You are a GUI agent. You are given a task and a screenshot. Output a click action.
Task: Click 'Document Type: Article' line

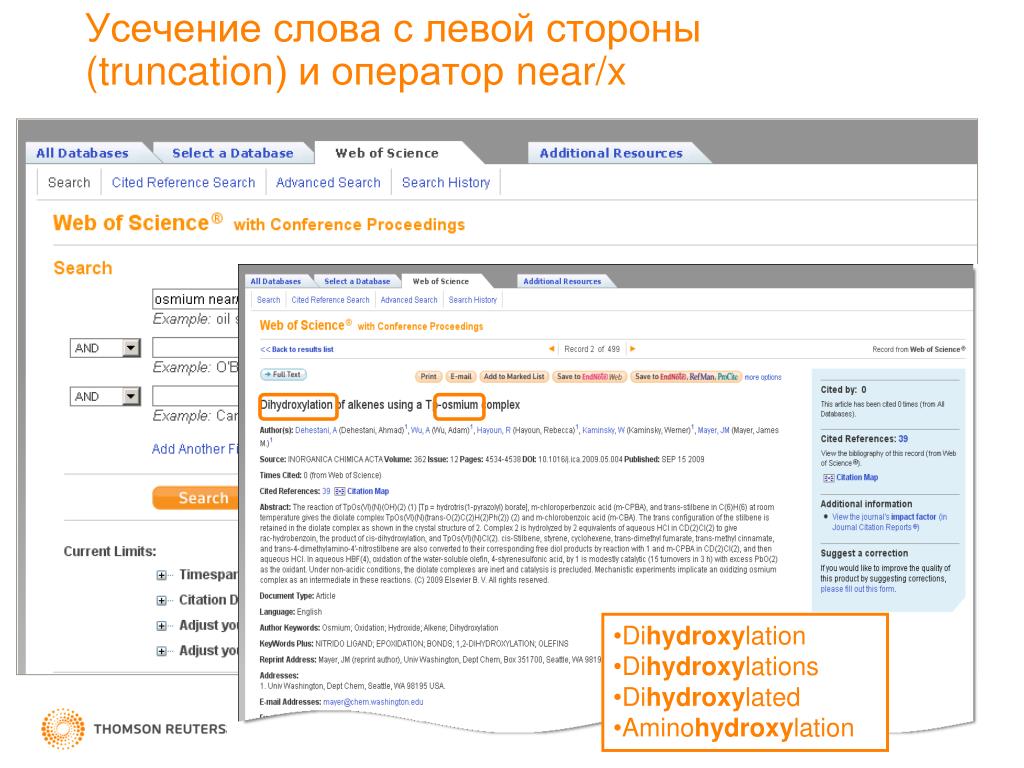click(x=297, y=596)
